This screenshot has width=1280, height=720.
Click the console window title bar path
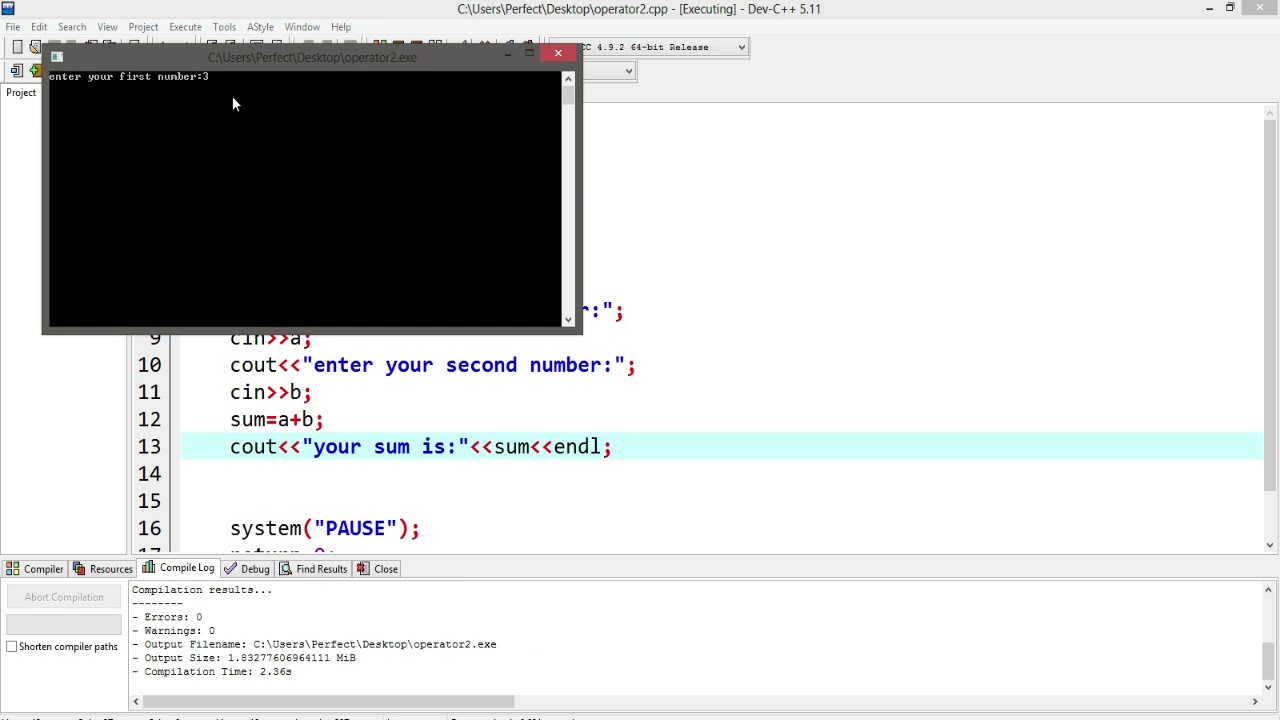(x=312, y=57)
